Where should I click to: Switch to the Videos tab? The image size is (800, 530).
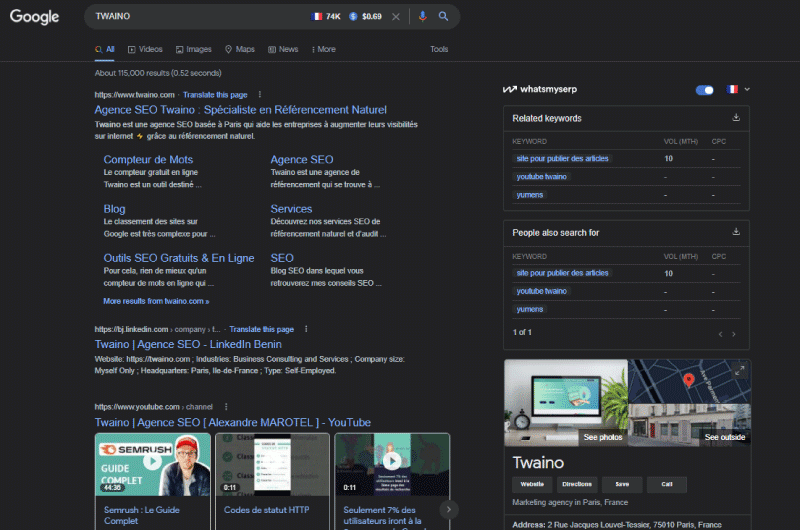tap(145, 49)
